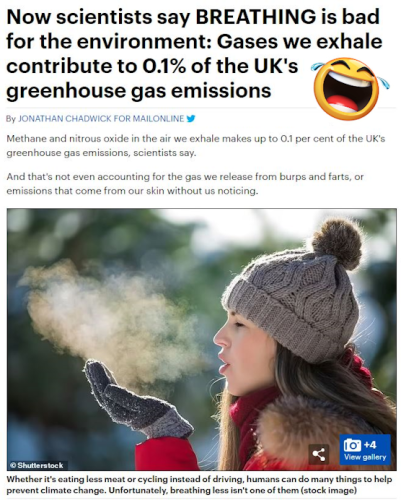The width and height of the screenshot is (401, 500).
Task: Open the Jonathan Chadwick author link
Action: 65,118
